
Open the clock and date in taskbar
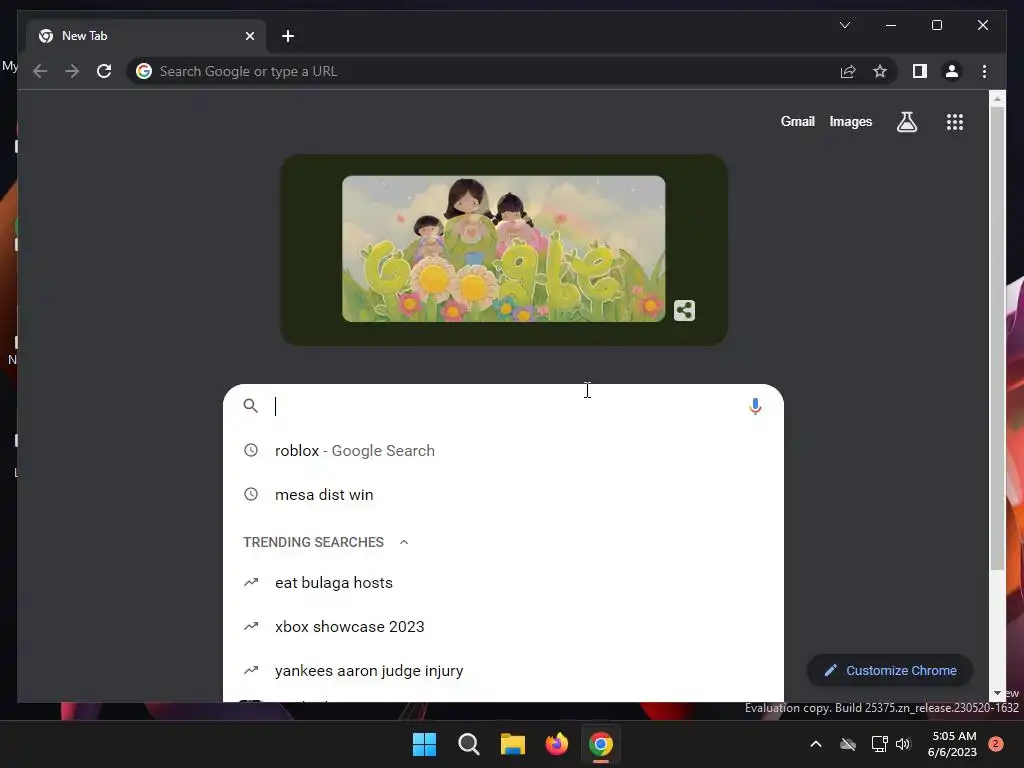[952, 744]
